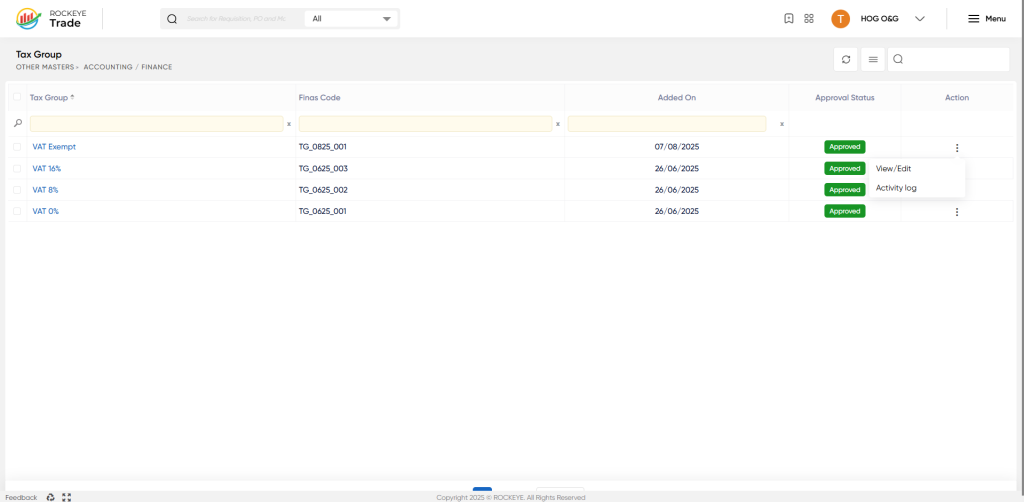This screenshot has width=1024, height=502.
Task: Sort by Tax Group column arrow
Action: pos(72,97)
